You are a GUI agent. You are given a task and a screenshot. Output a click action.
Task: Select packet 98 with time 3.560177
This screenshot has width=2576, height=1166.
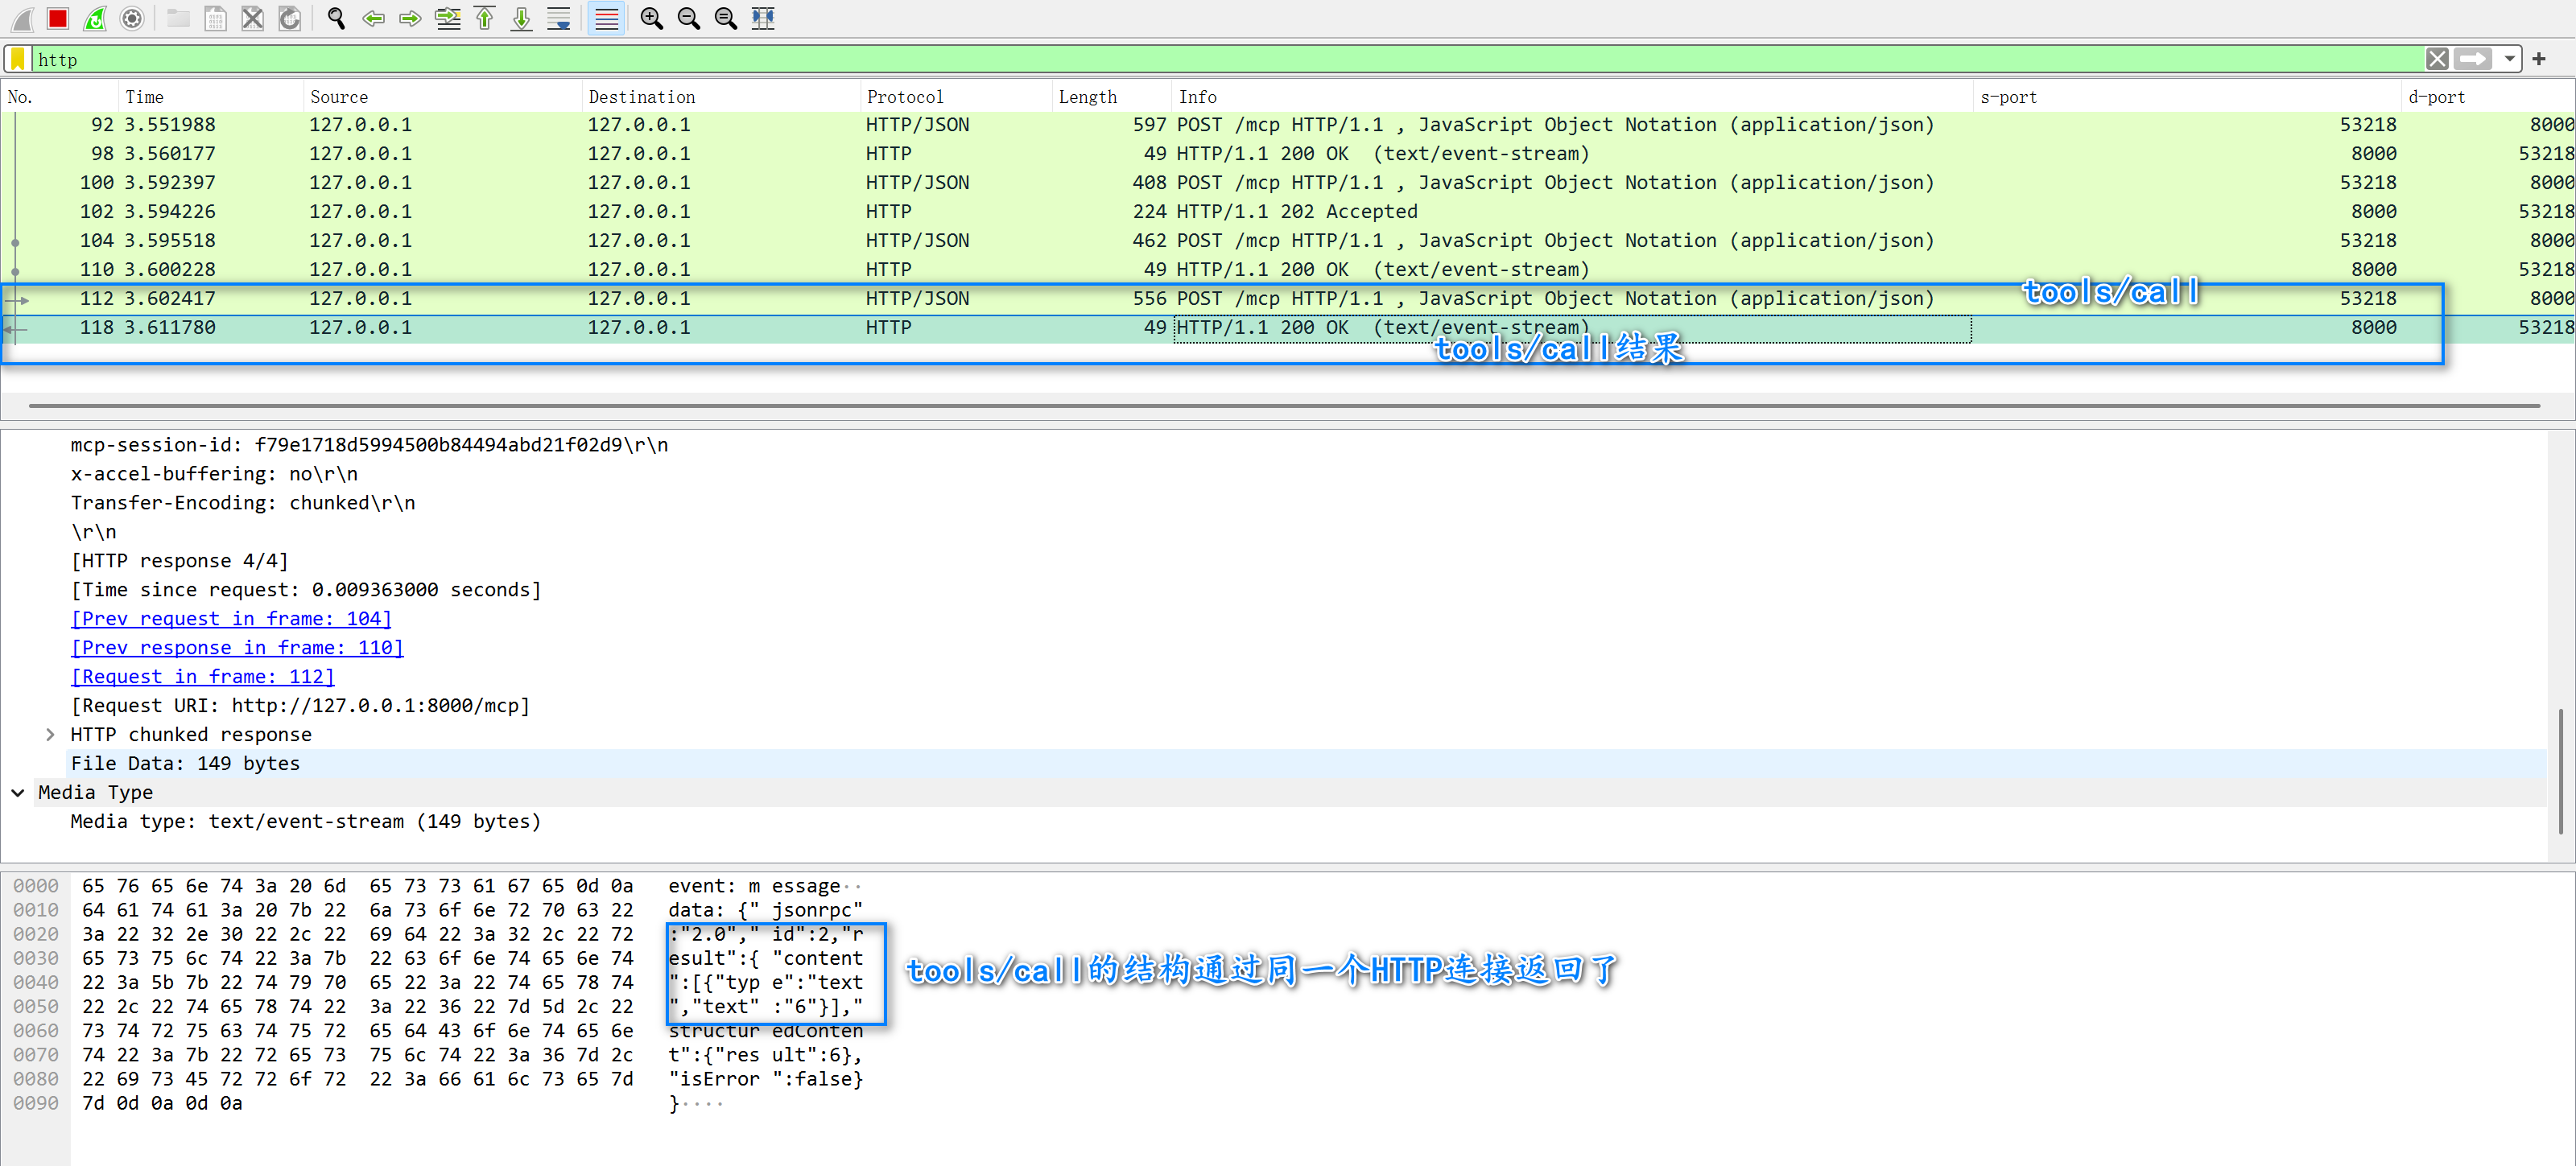coord(1288,154)
